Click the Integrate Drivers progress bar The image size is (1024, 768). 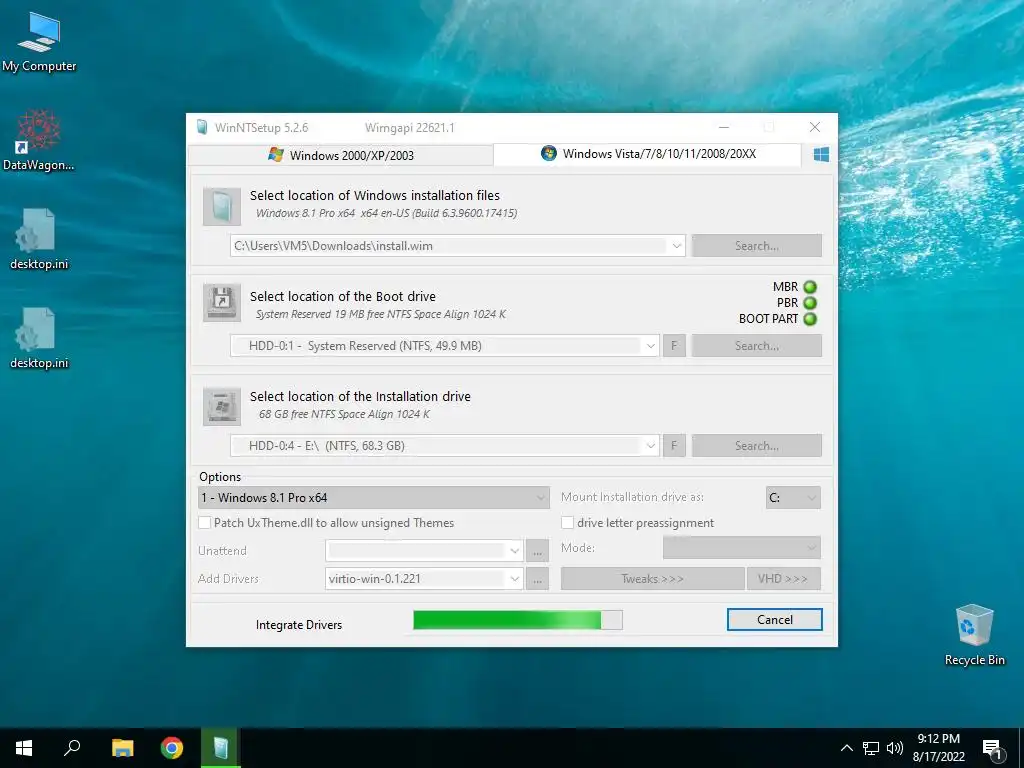pos(518,620)
